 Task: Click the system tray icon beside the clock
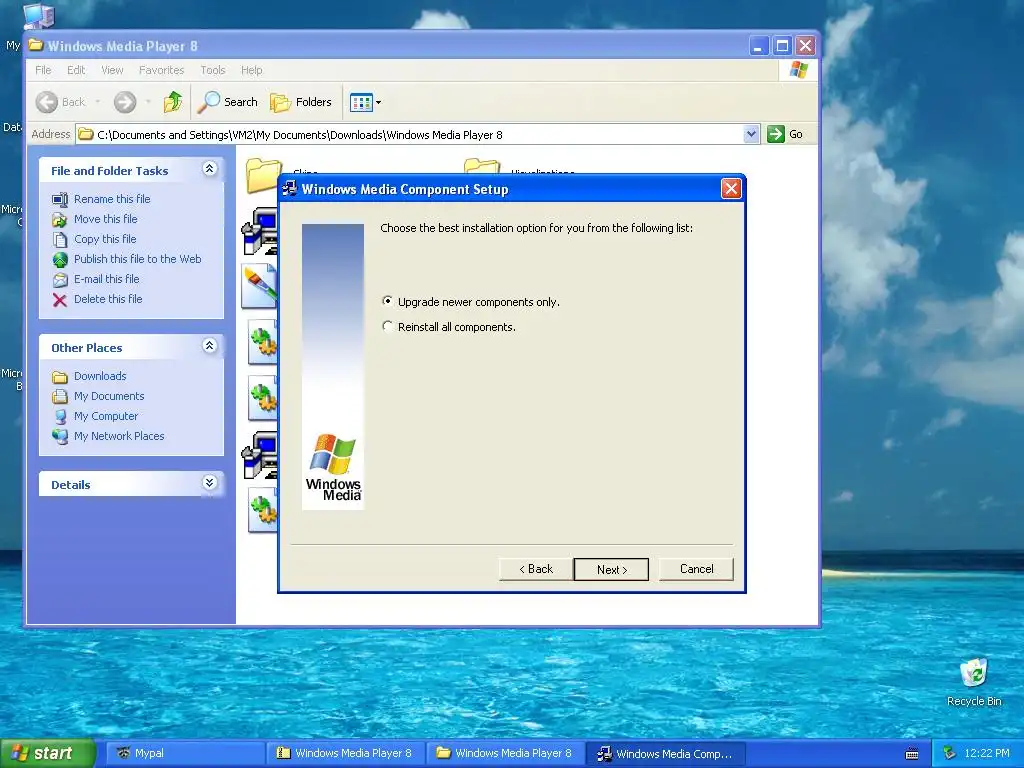click(949, 753)
